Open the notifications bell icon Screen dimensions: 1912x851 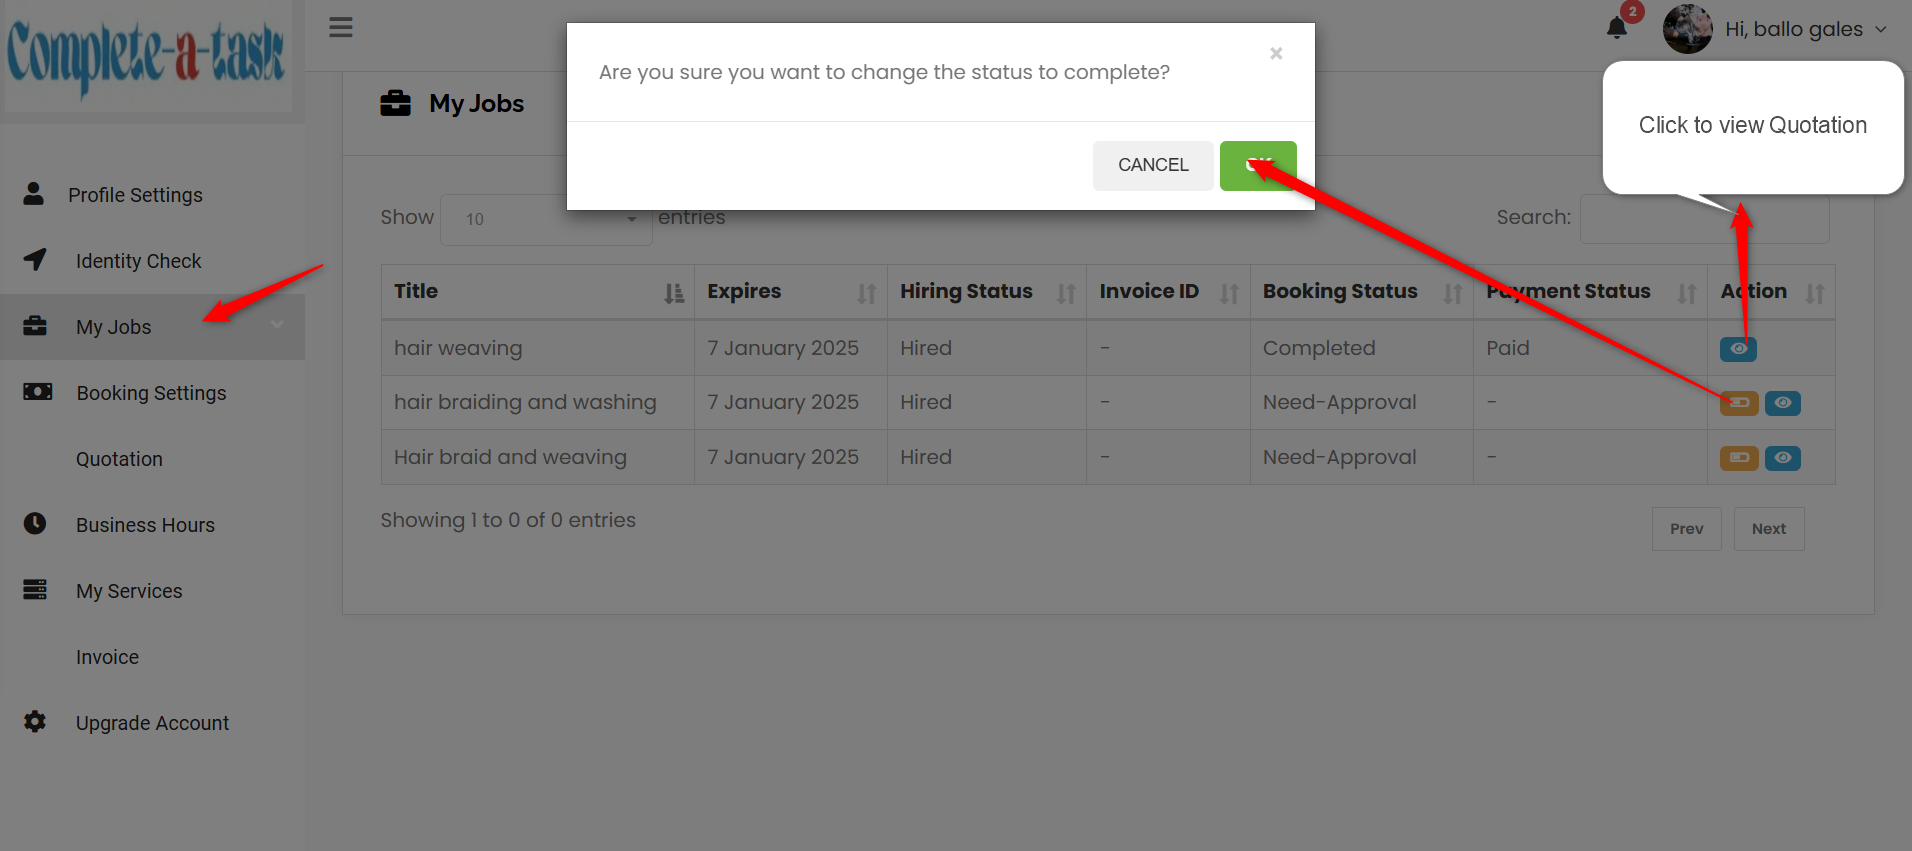[1617, 28]
